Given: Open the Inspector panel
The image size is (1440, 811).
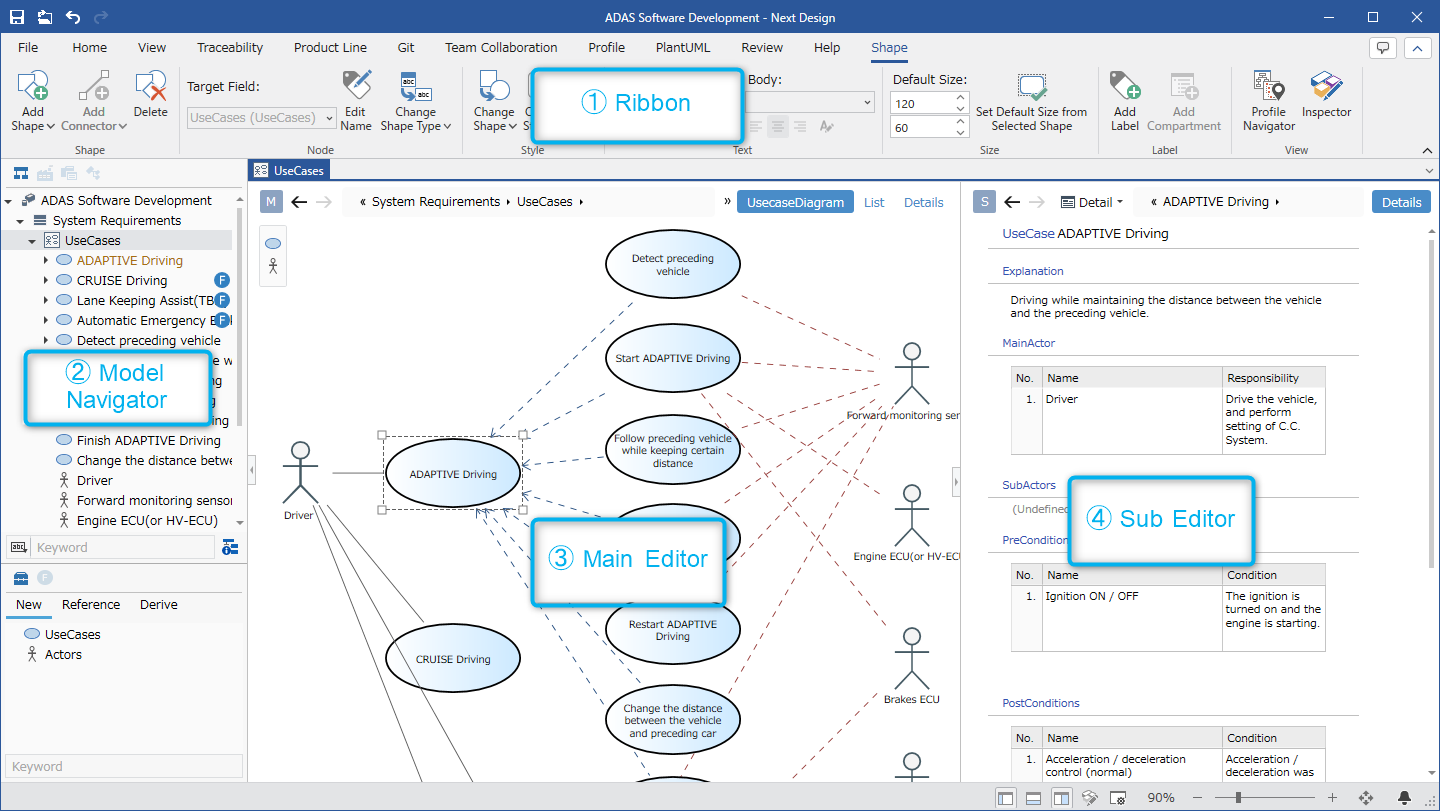Looking at the screenshot, I should [1327, 95].
